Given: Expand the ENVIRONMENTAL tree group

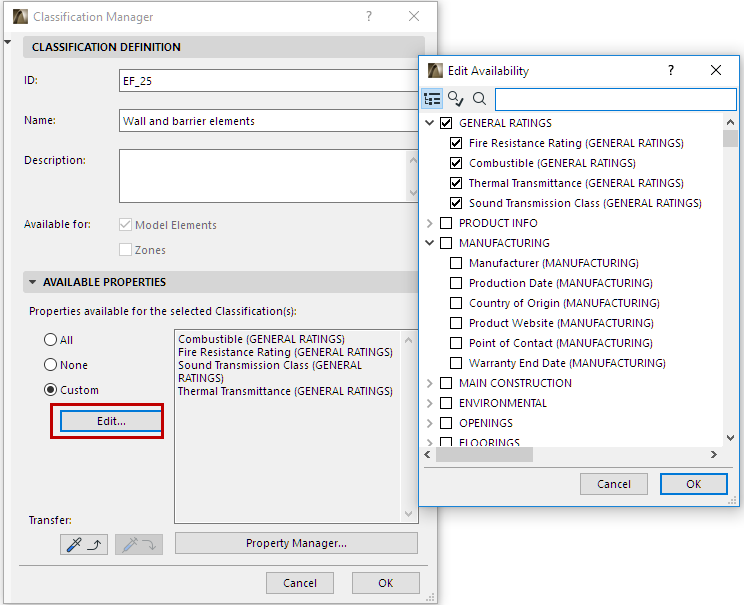Looking at the screenshot, I should coord(429,403).
